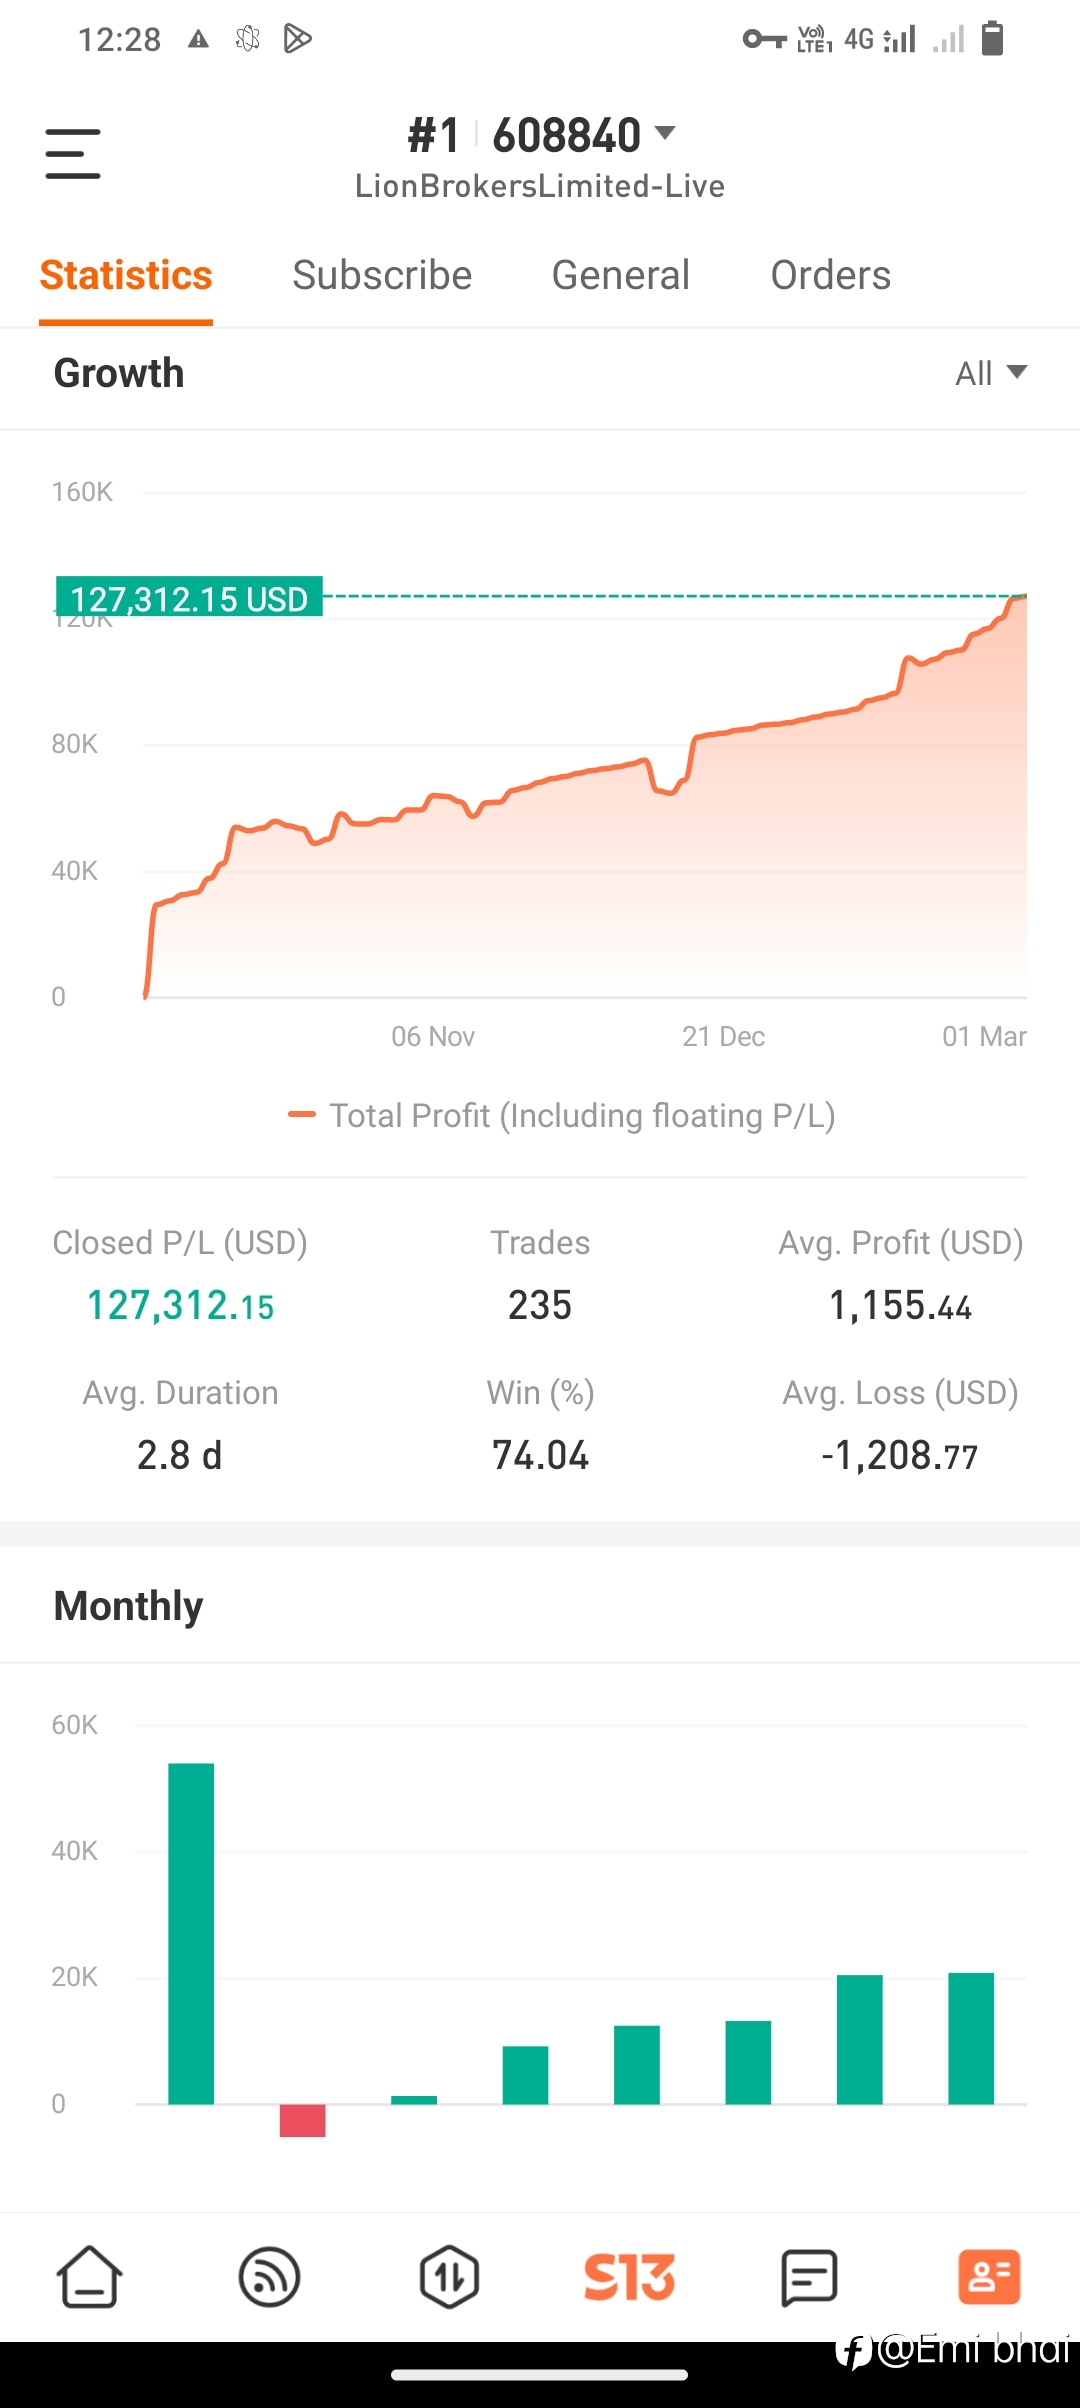Open the chat messages icon
The width and height of the screenshot is (1080, 2408).
808,2277
